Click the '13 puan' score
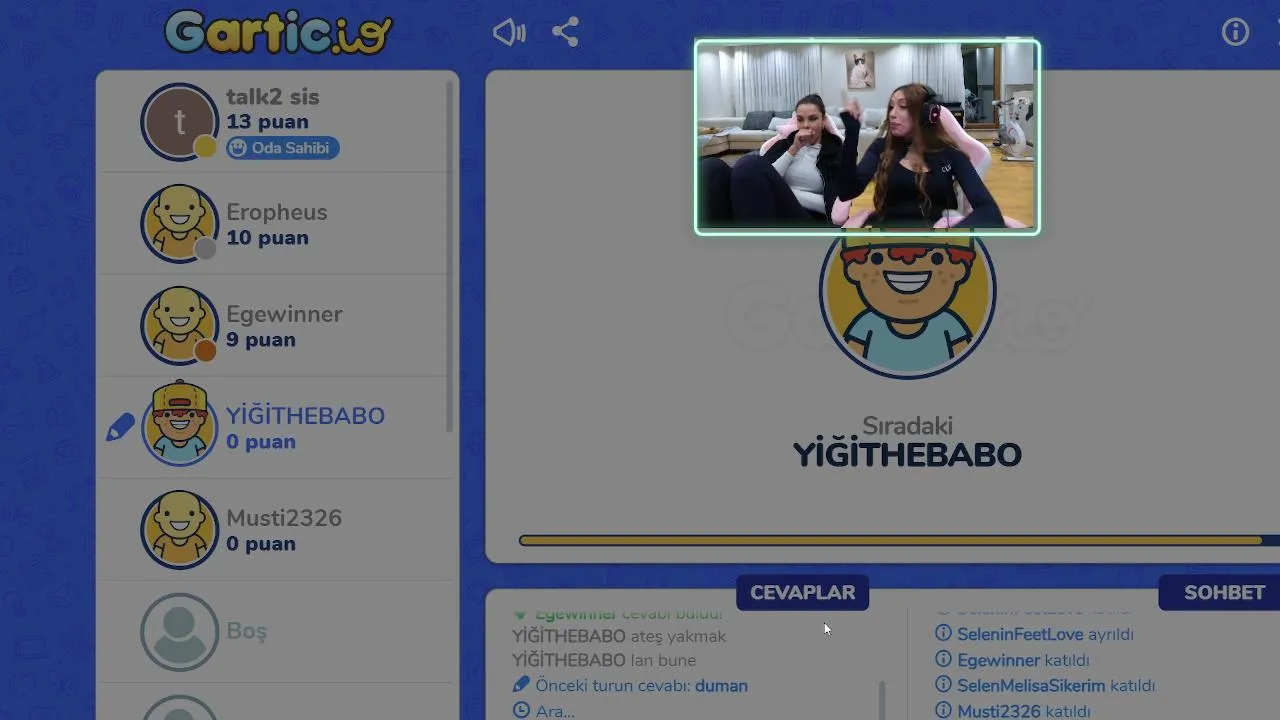1280x720 pixels. [267, 122]
